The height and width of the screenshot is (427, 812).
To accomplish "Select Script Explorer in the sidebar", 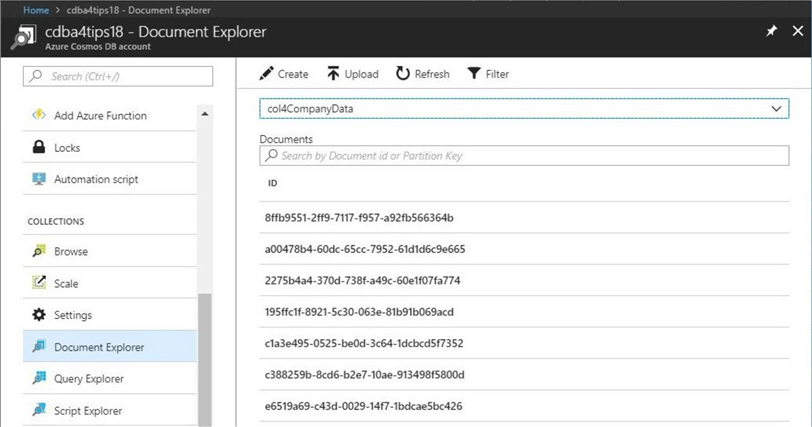I will [x=110, y=410].
